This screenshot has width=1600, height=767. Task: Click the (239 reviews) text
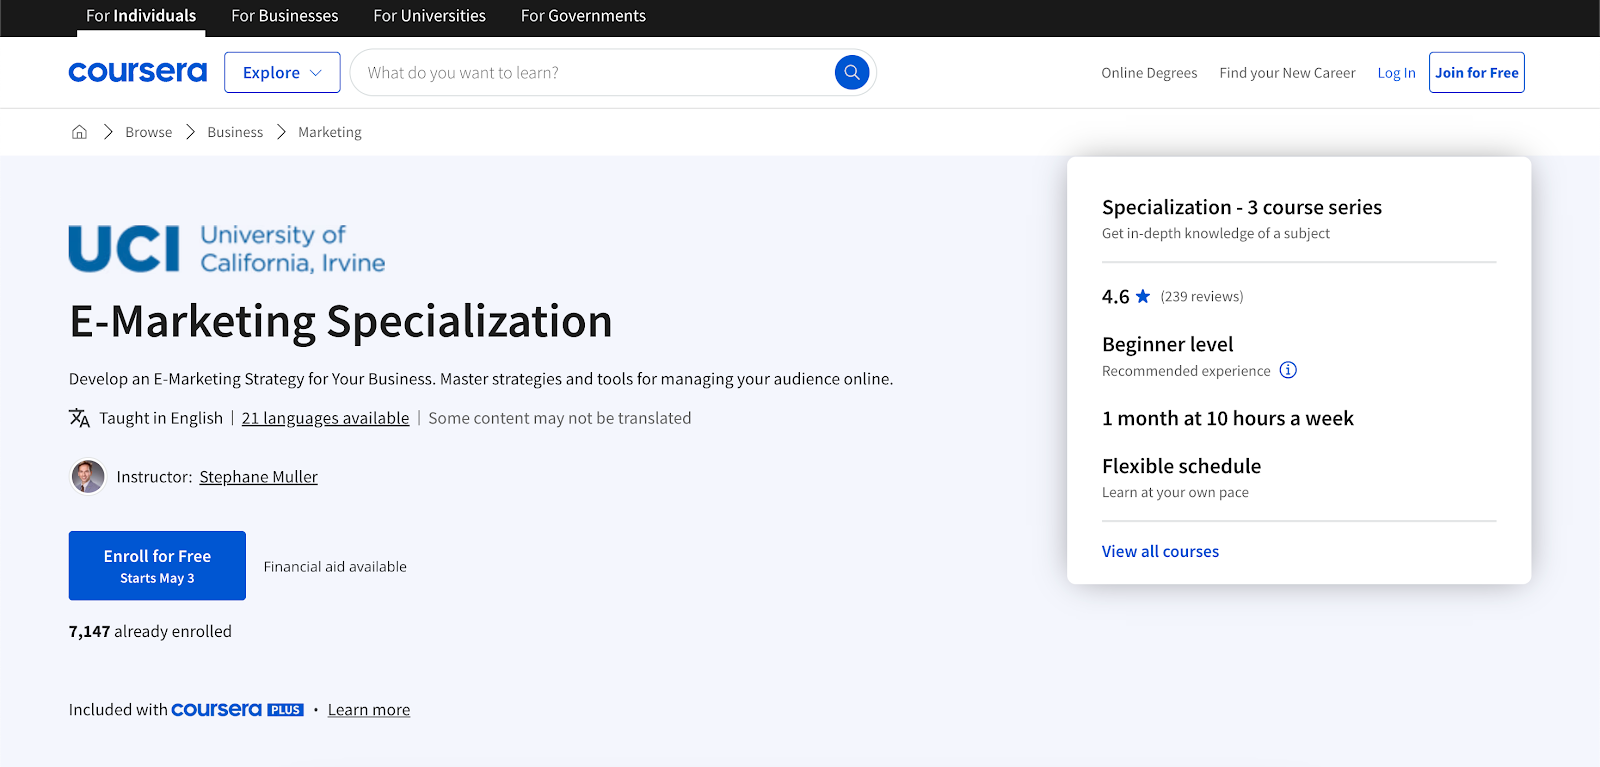tap(1202, 296)
